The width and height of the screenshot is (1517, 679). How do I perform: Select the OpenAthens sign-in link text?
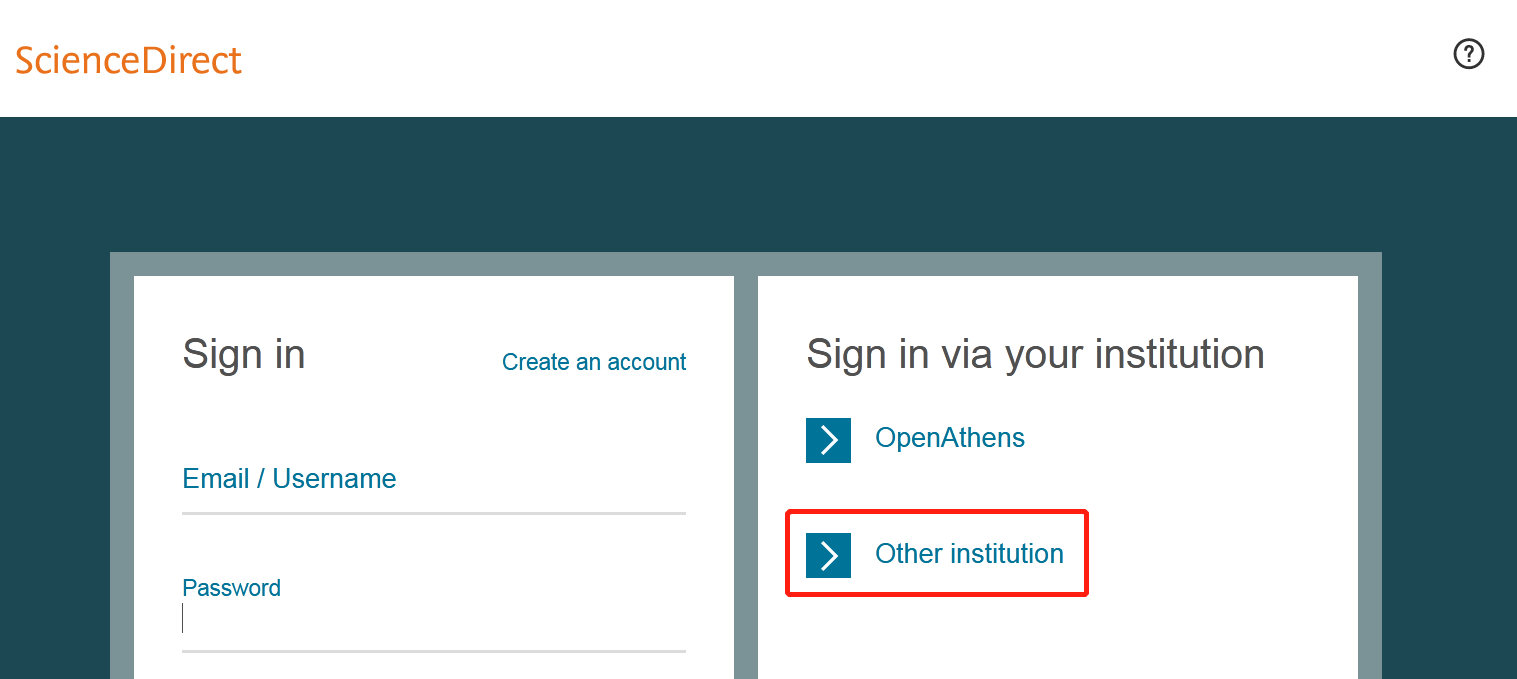[949, 438]
